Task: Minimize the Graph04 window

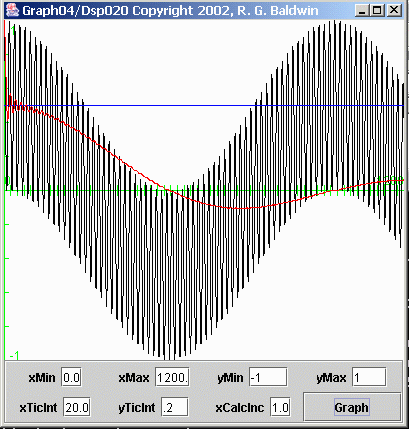Action: click(362, 10)
